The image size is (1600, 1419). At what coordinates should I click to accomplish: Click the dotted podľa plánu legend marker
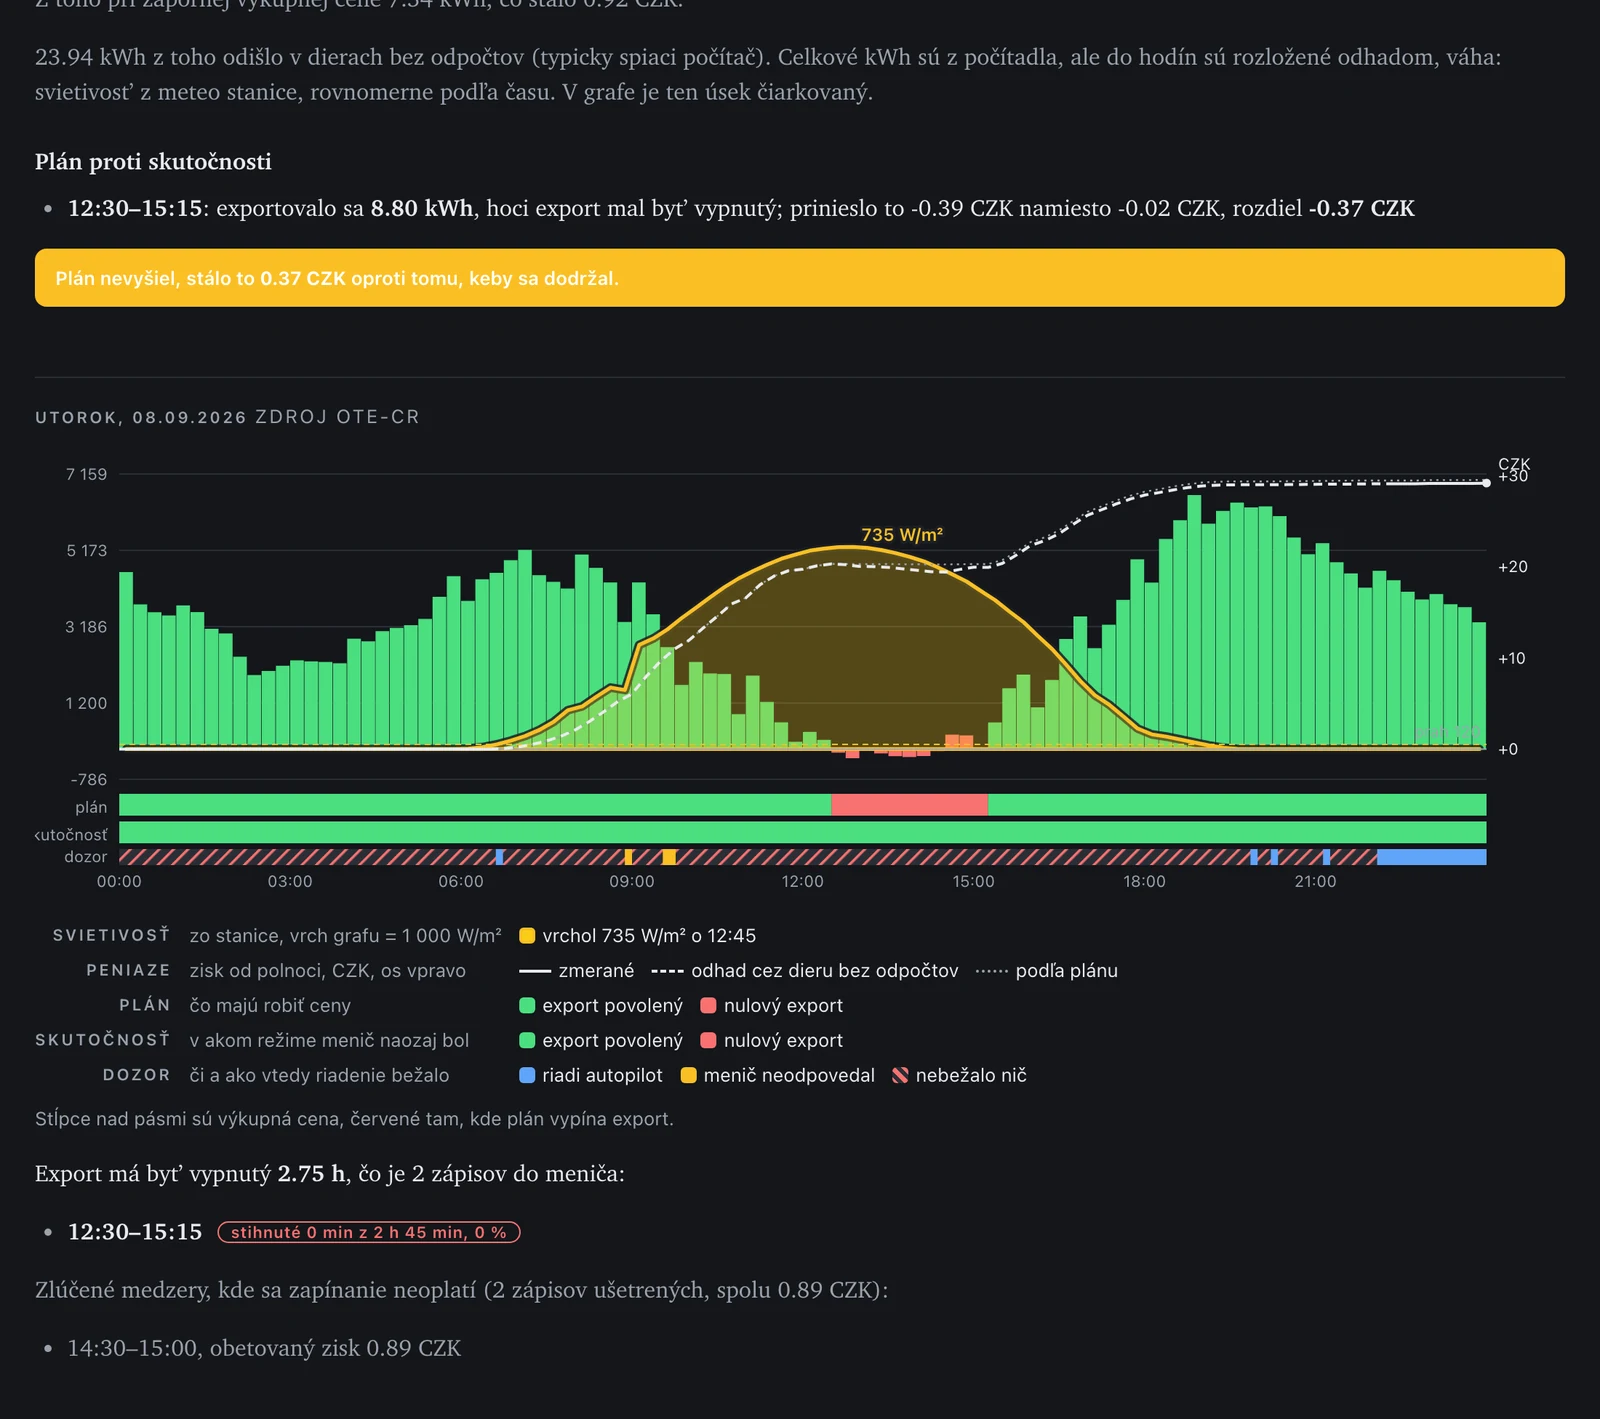pyautogui.click(x=992, y=971)
